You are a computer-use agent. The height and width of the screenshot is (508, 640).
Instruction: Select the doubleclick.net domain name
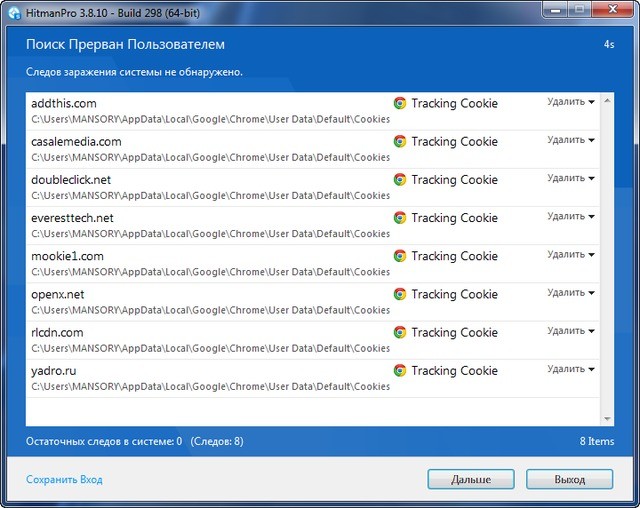(71, 180)
